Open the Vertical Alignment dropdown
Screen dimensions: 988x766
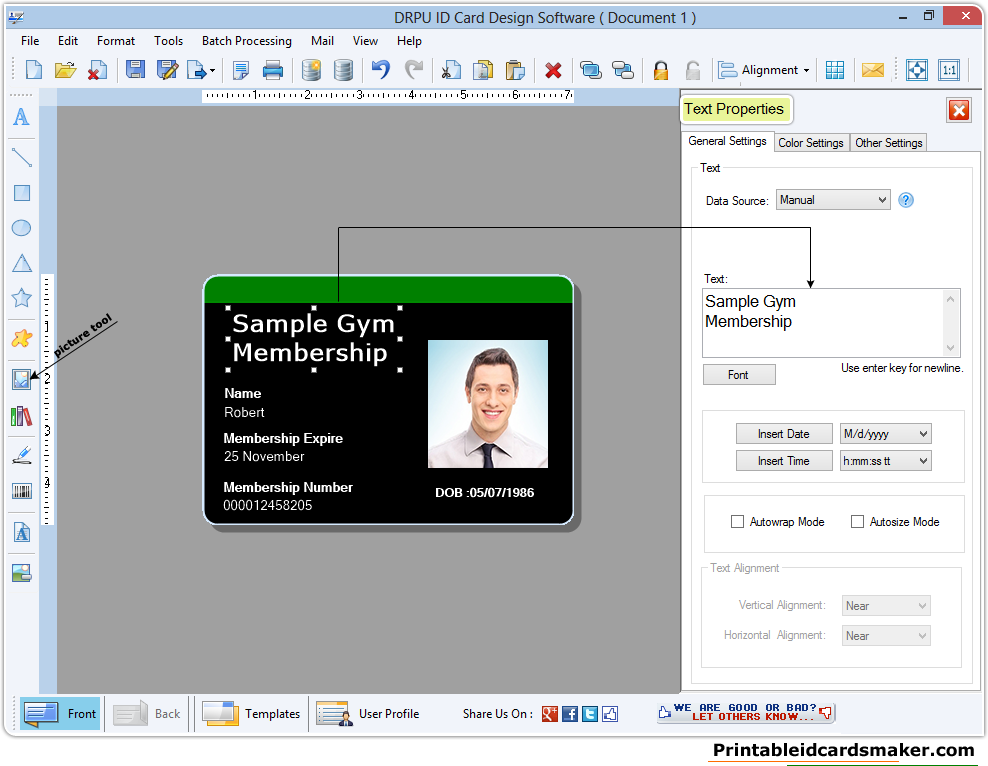pos(885,605)
